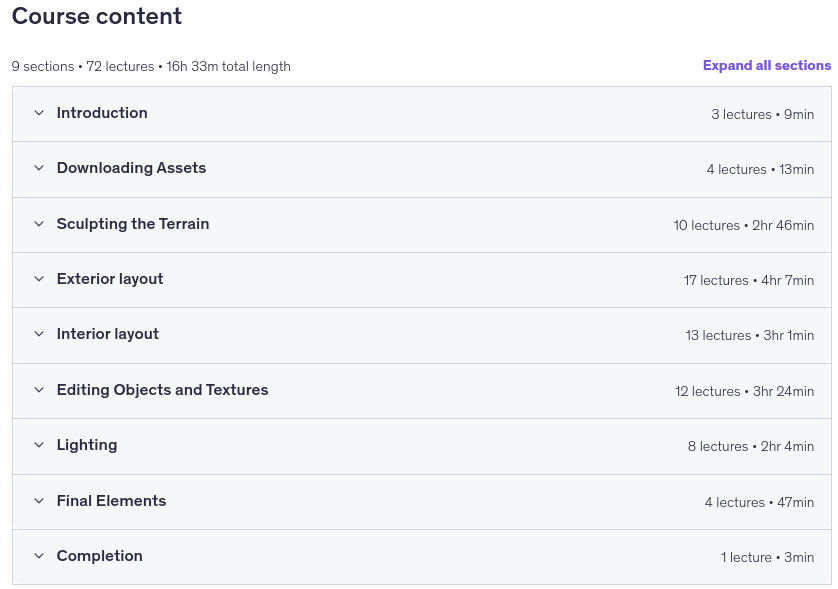
Task: Expand Sculpting the Terrain chevron
Action: [x=39, y=224]
